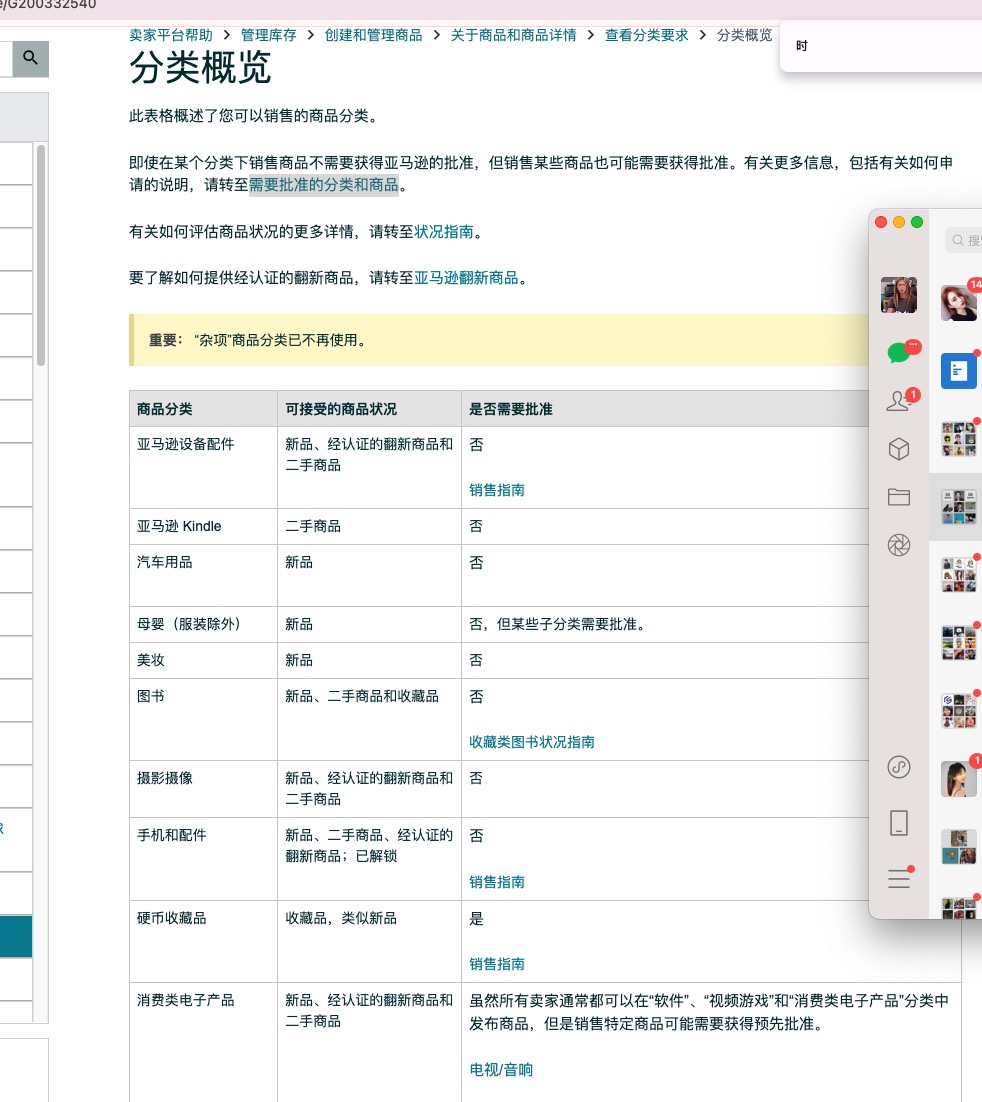This screenshot has width=982, height=1102.
Task: Navigate to 创建和管理商品 breadcrumb
Action: tap(373, 35)
